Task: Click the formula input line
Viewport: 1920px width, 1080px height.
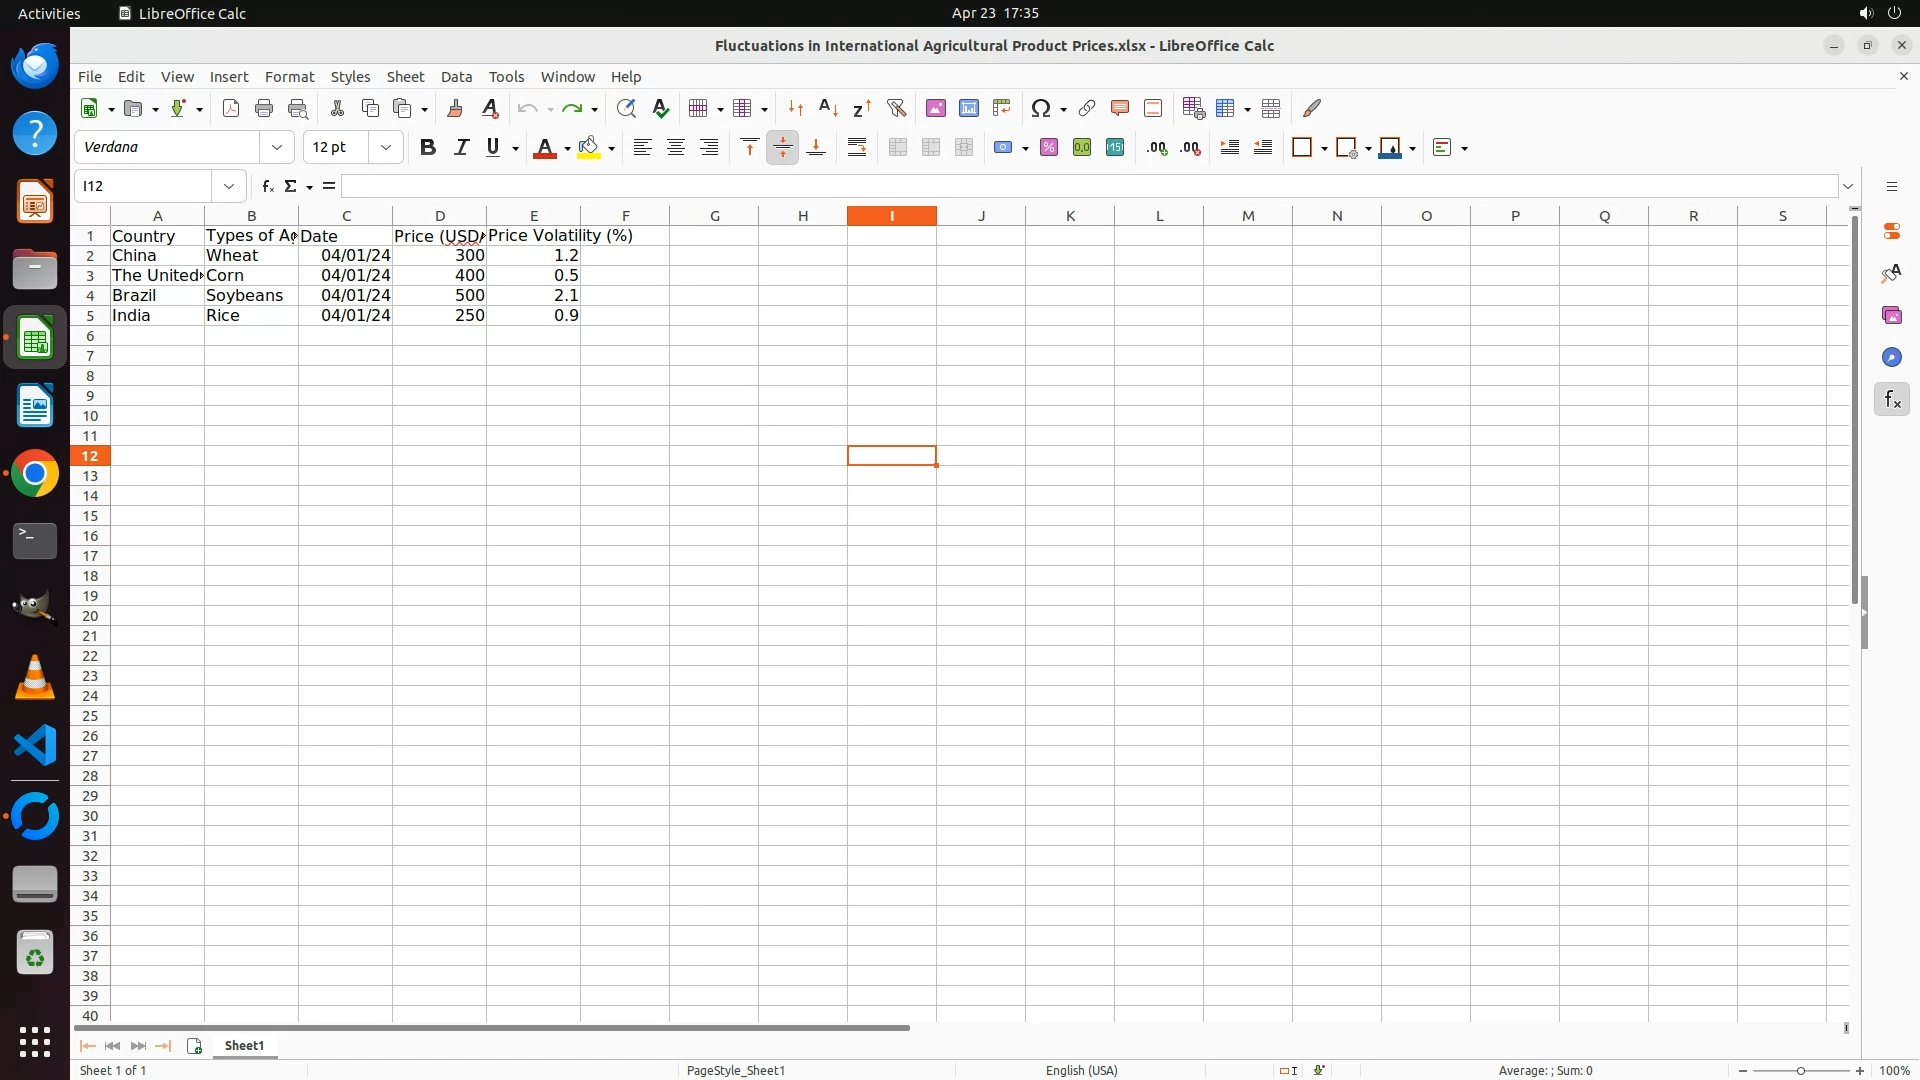Action: [1088, 187]
